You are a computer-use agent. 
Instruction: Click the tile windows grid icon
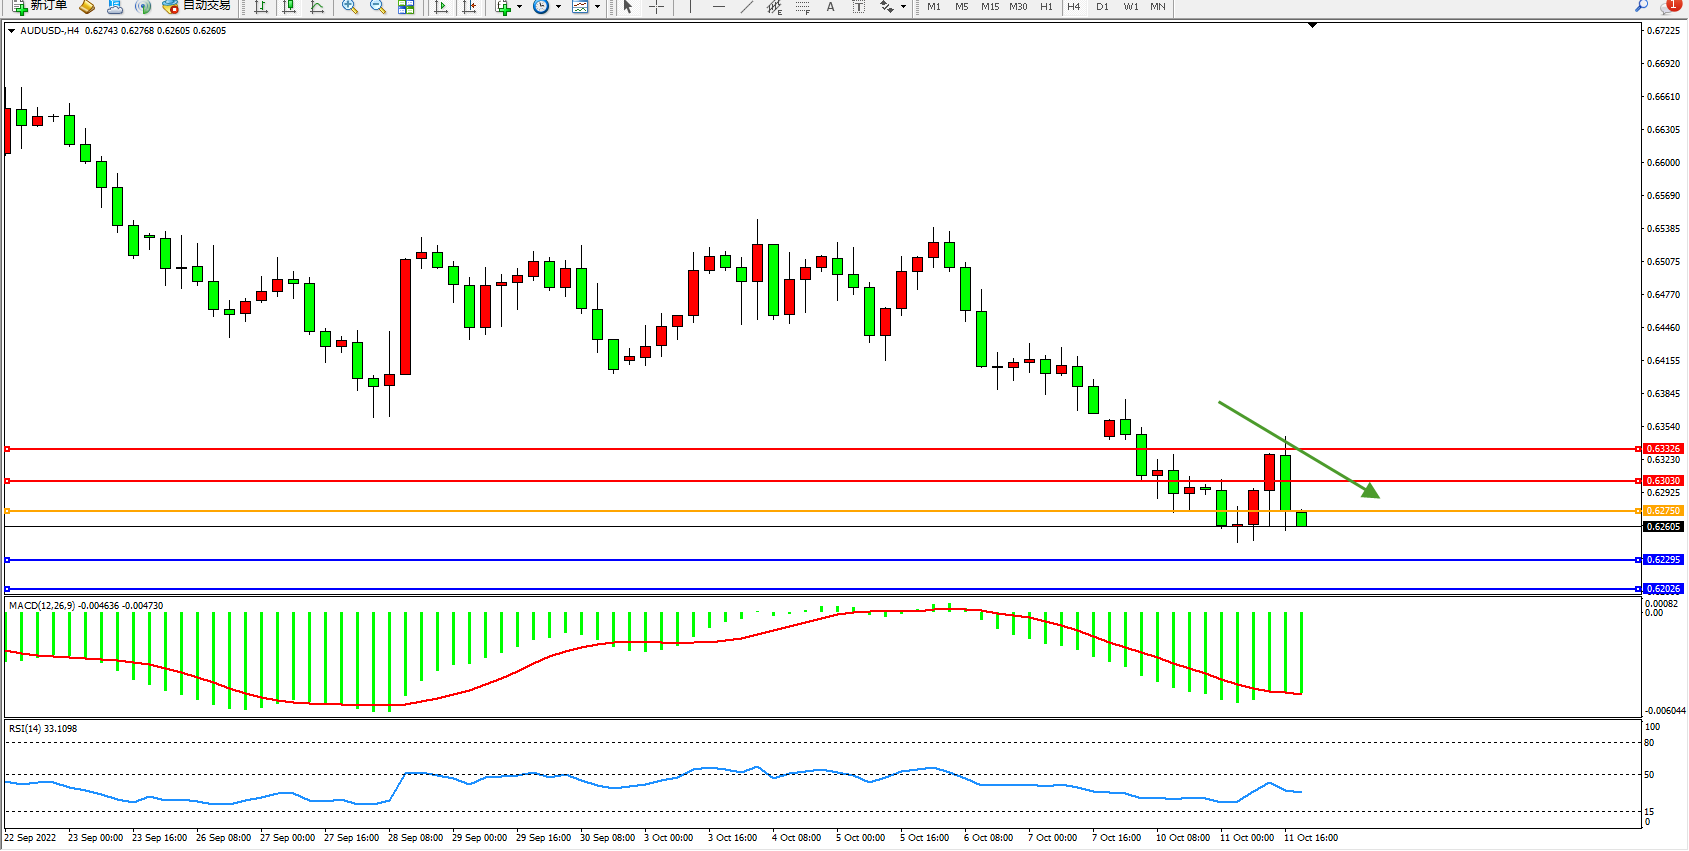tap(406, 7)
